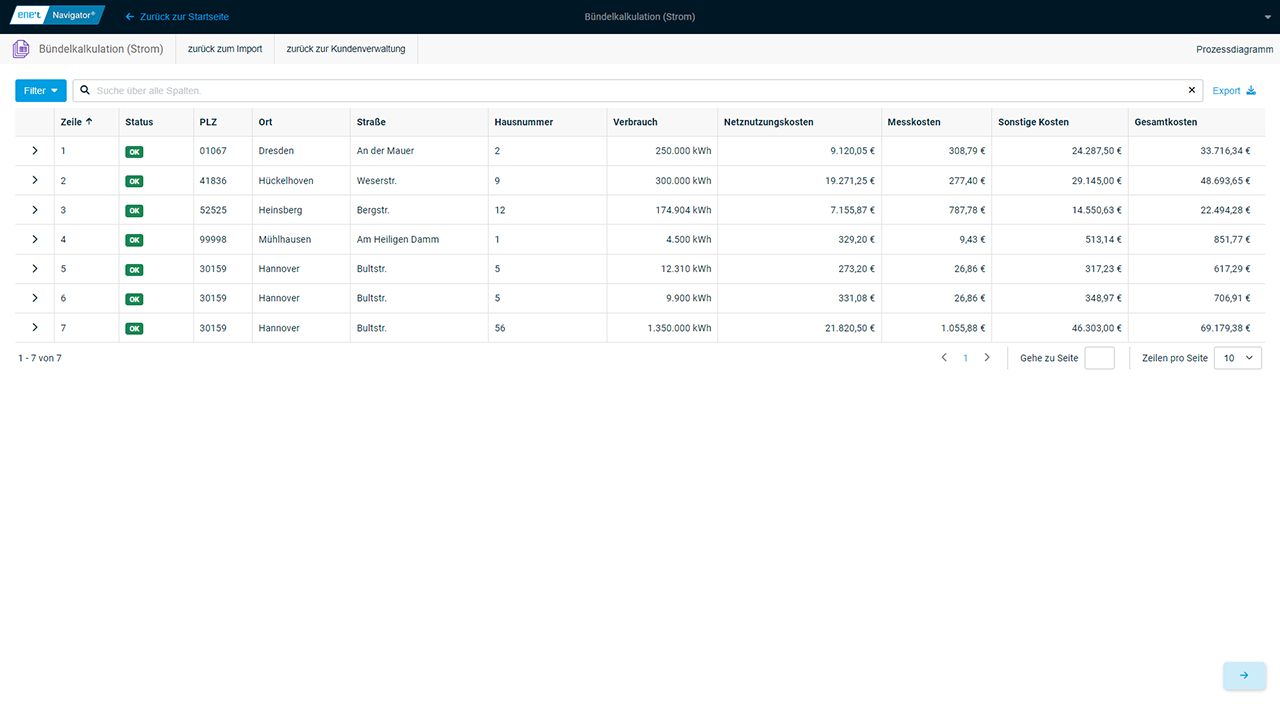
Task: Expand row 1 for Dresden
Action: click(x=35, y=151)
